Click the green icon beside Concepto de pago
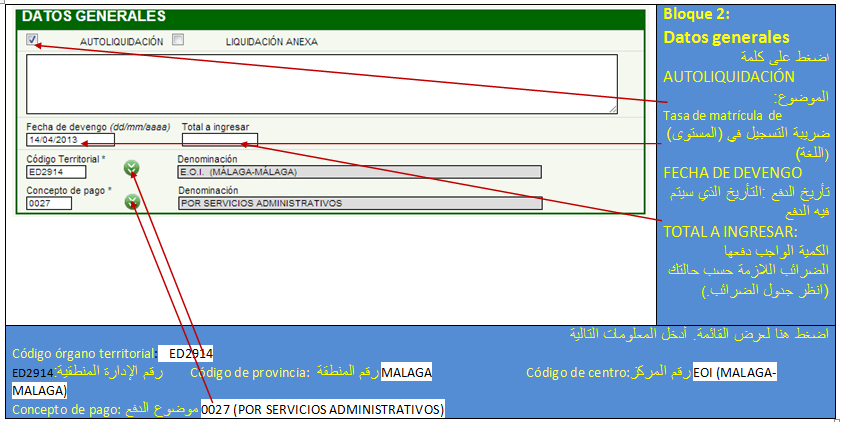841x422 pixels. (x=132, y=201)
